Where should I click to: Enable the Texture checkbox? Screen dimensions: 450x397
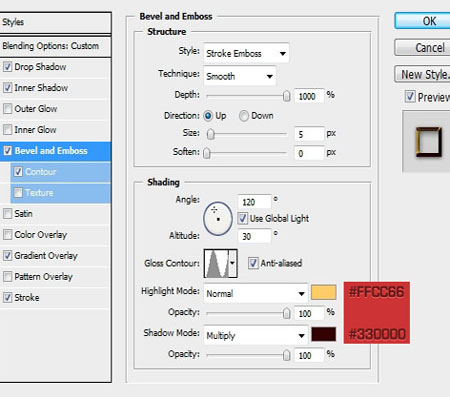18,193
